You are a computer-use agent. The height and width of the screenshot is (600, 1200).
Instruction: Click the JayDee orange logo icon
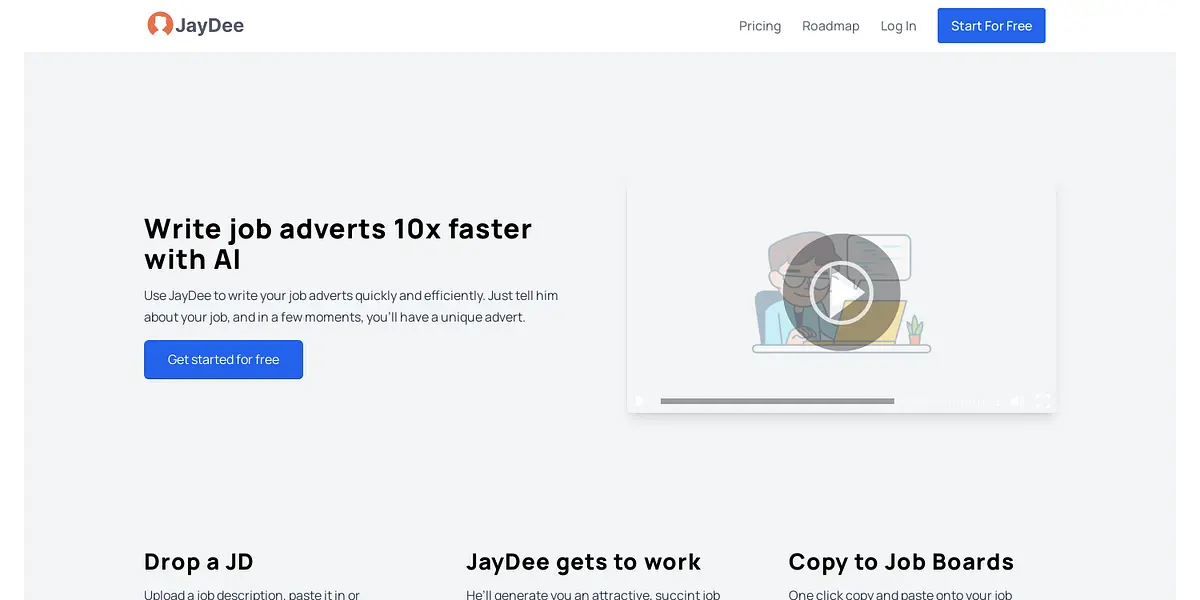click(159, 25)
